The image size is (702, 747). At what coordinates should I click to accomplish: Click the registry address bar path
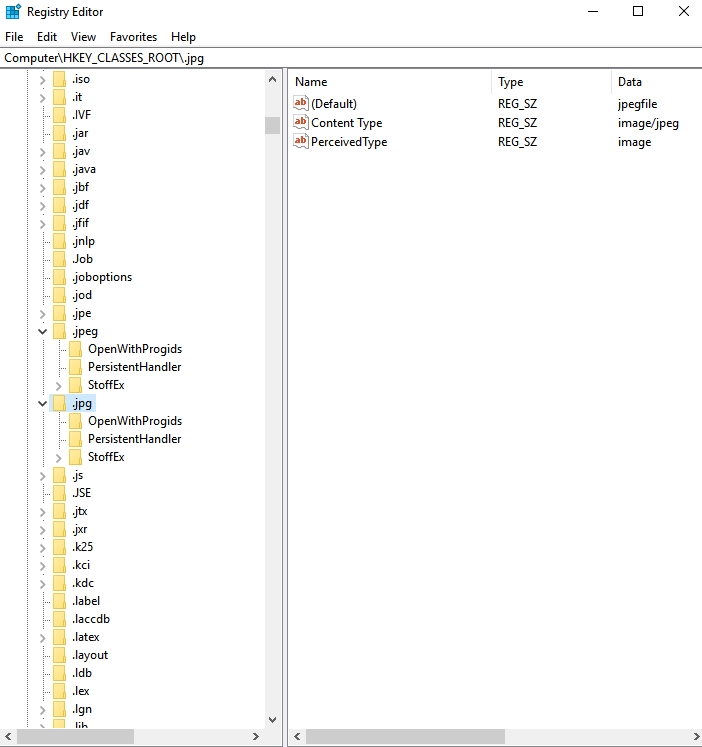[104, 58]
